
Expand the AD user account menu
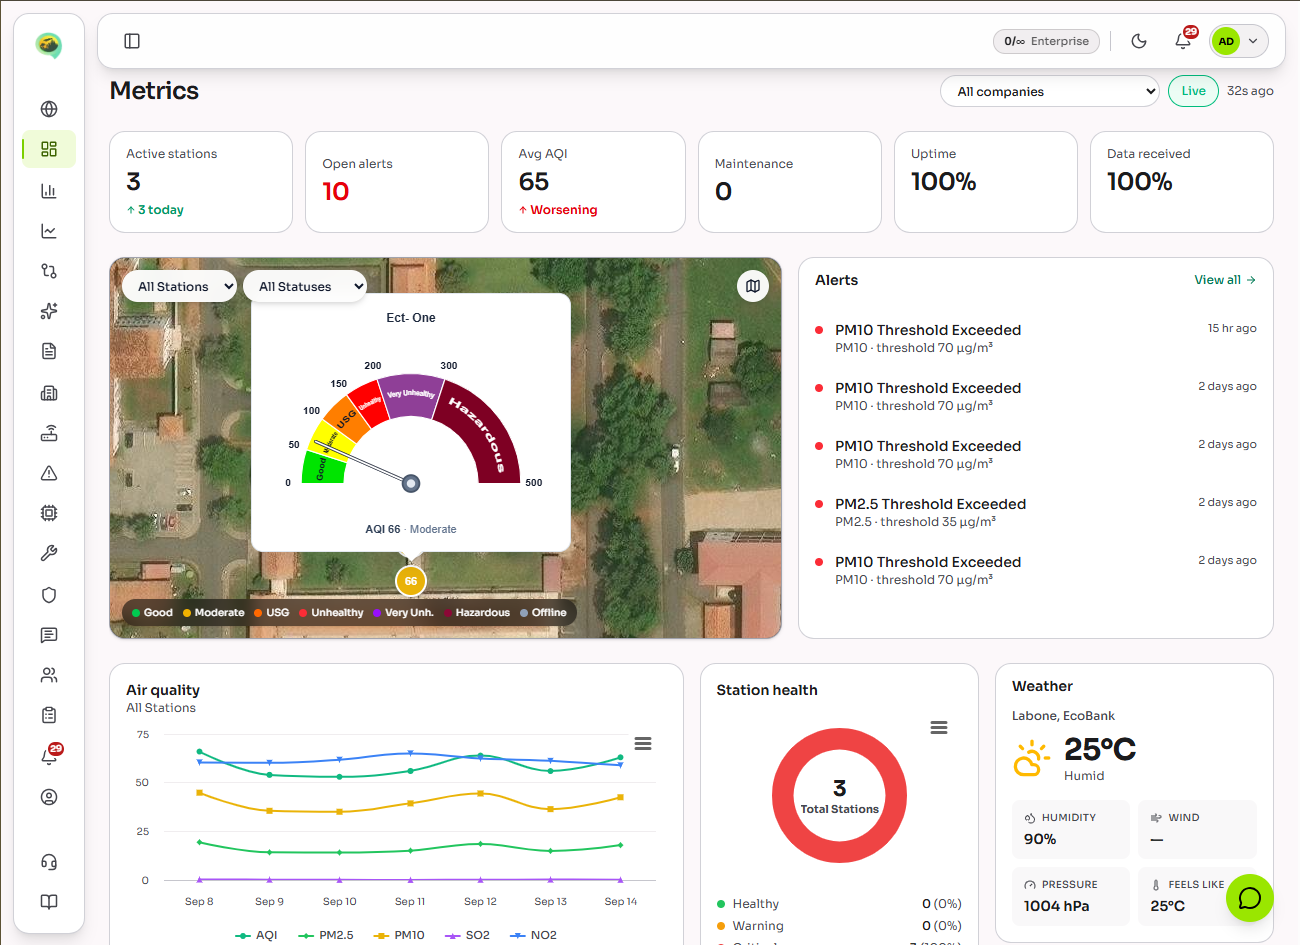tap(1239, 41)
